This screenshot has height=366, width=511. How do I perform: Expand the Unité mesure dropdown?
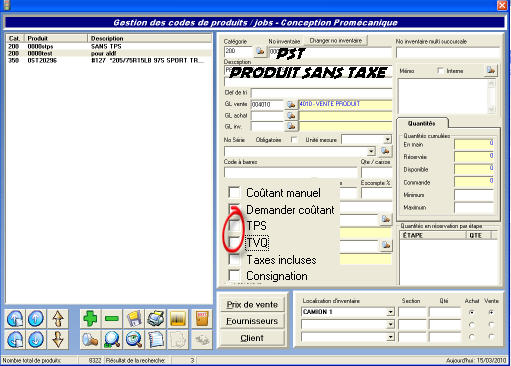[387, 139]
